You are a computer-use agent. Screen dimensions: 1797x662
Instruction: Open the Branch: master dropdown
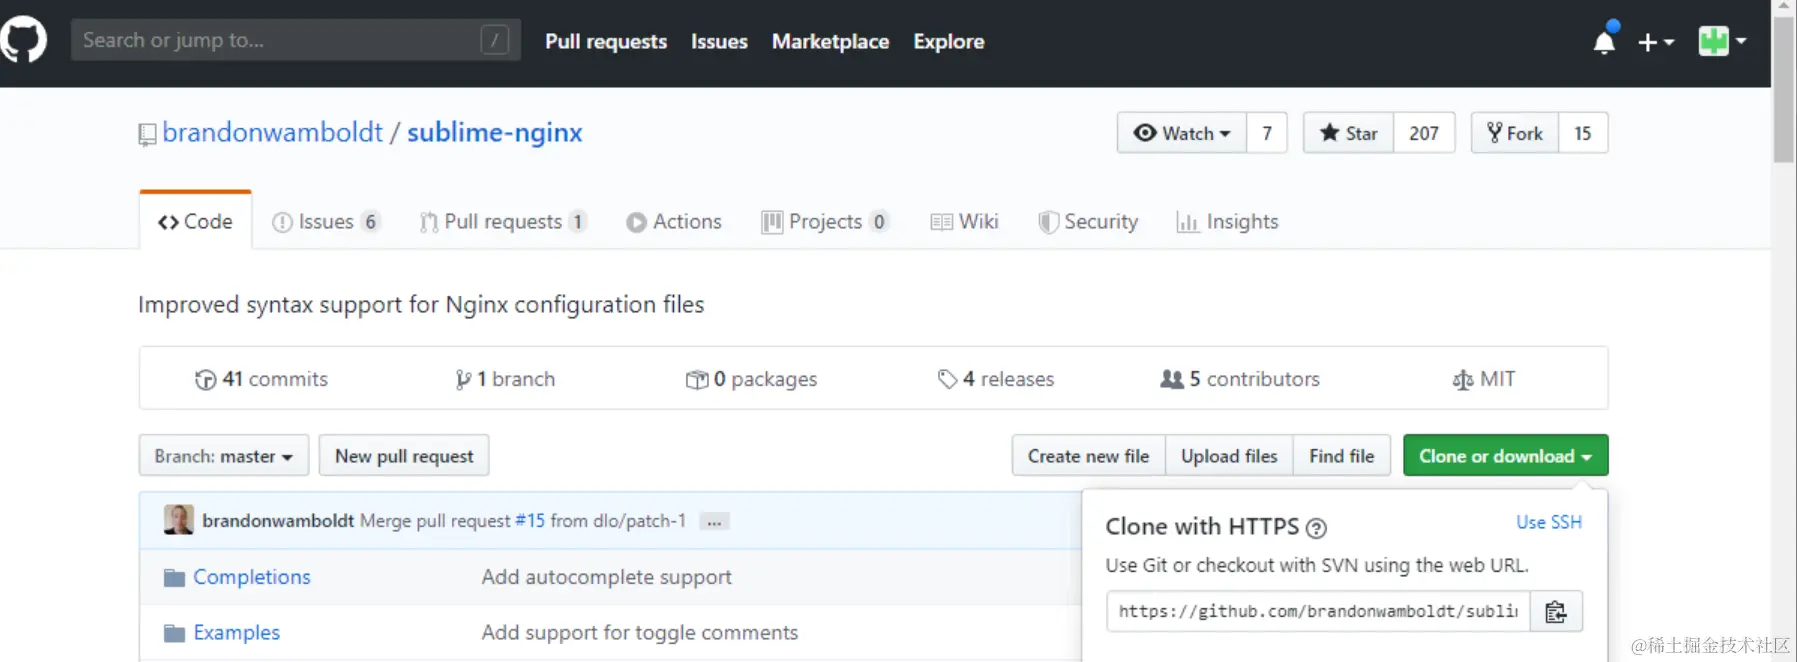224,456
